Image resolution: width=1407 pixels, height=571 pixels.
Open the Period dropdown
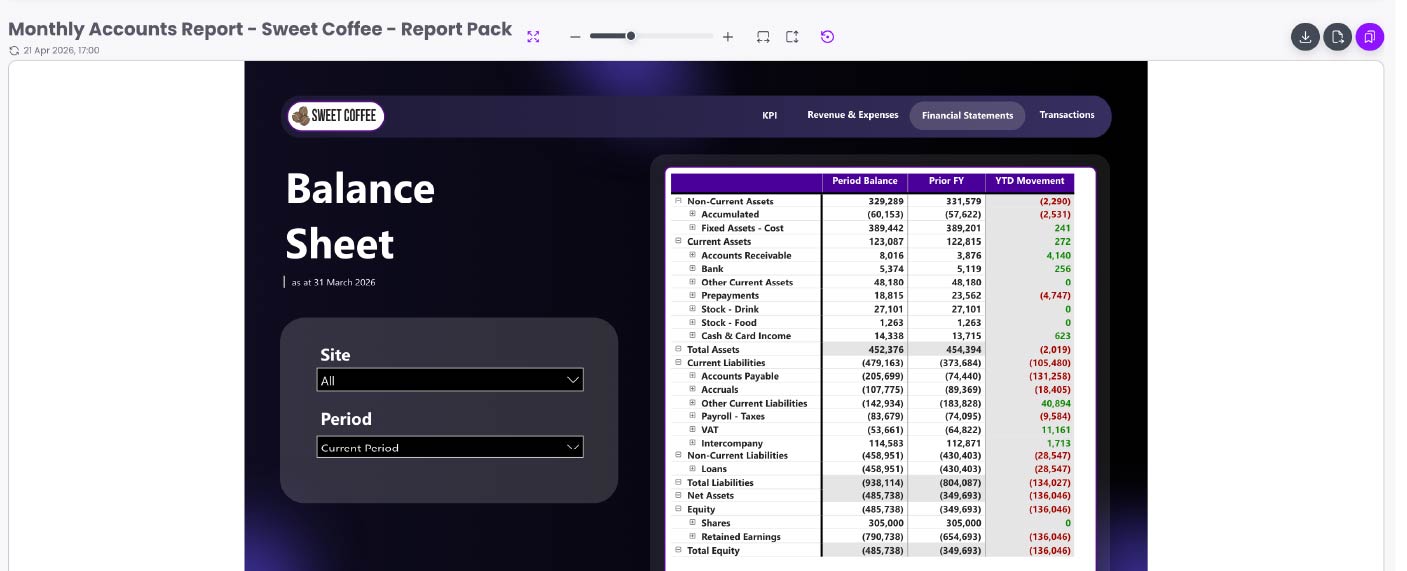(450, 447)
